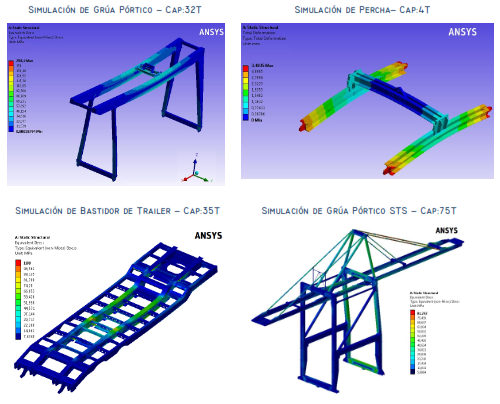Click the 'Simulación de Grúa Pórtico – Cap:32T' heading
500x404 pixels.
coord(115,10)
